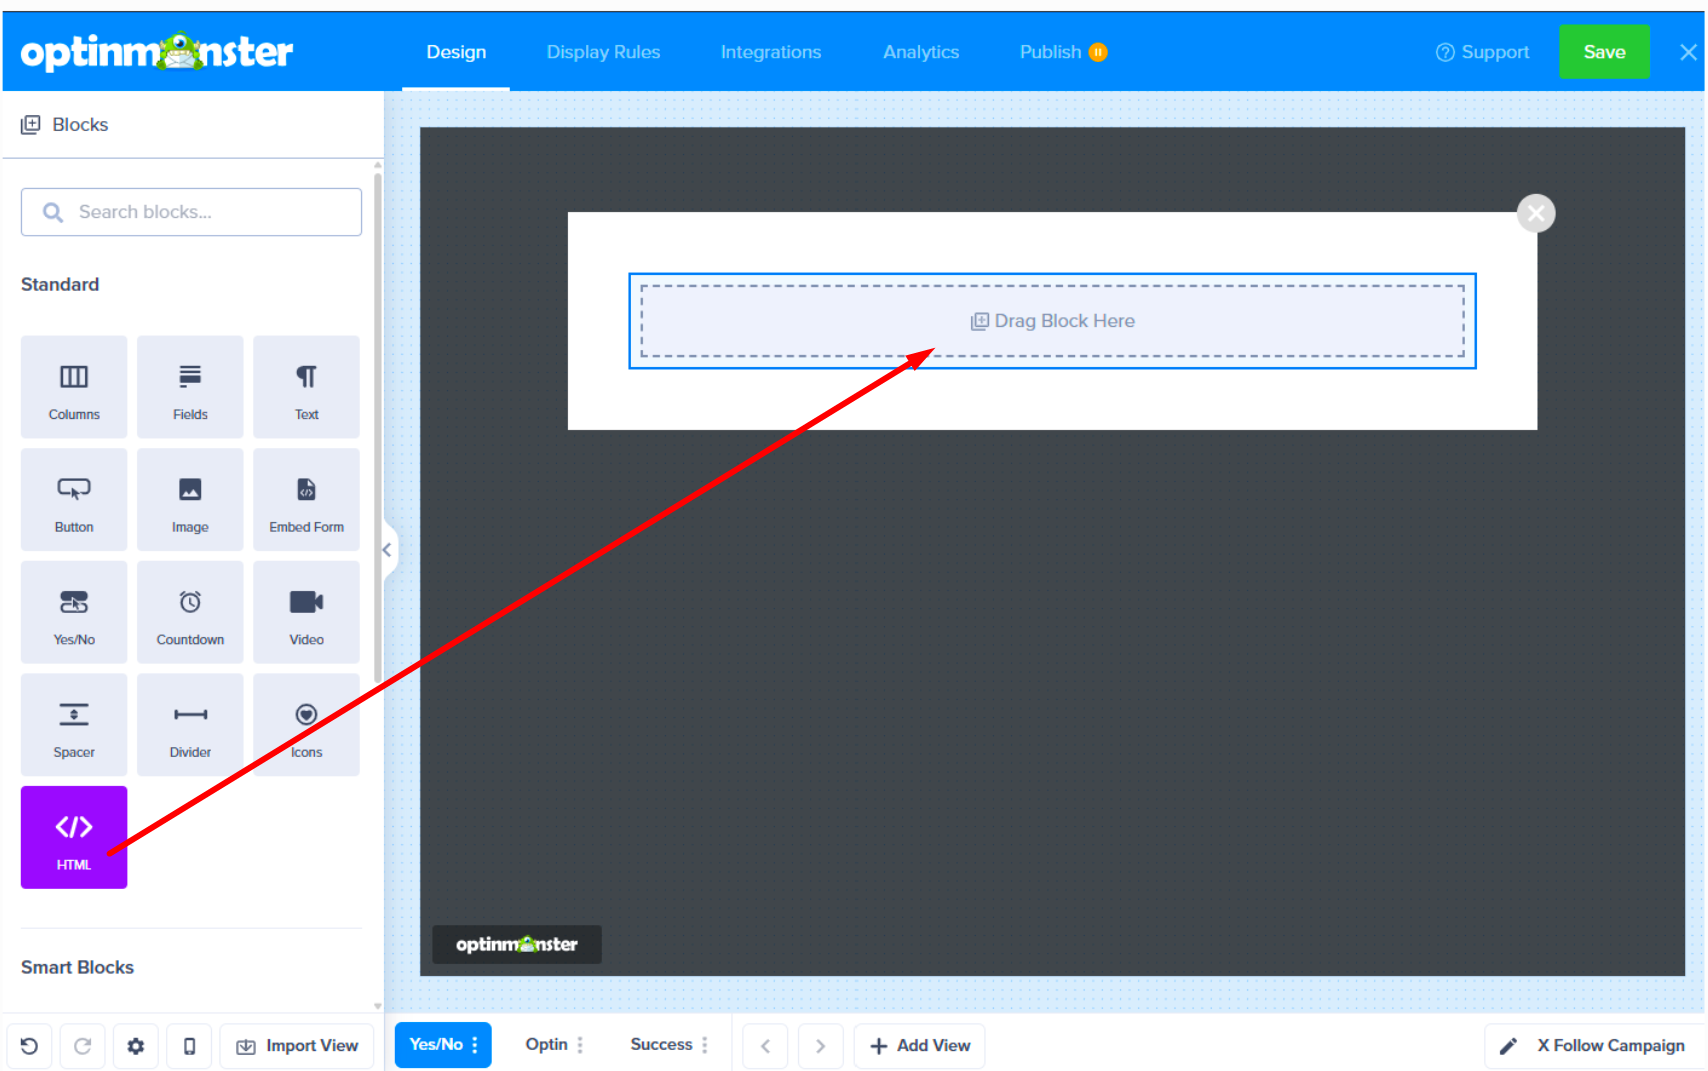Switch to the Optin view
Screen dimensions: 1708x1071
click(546, 1045)
